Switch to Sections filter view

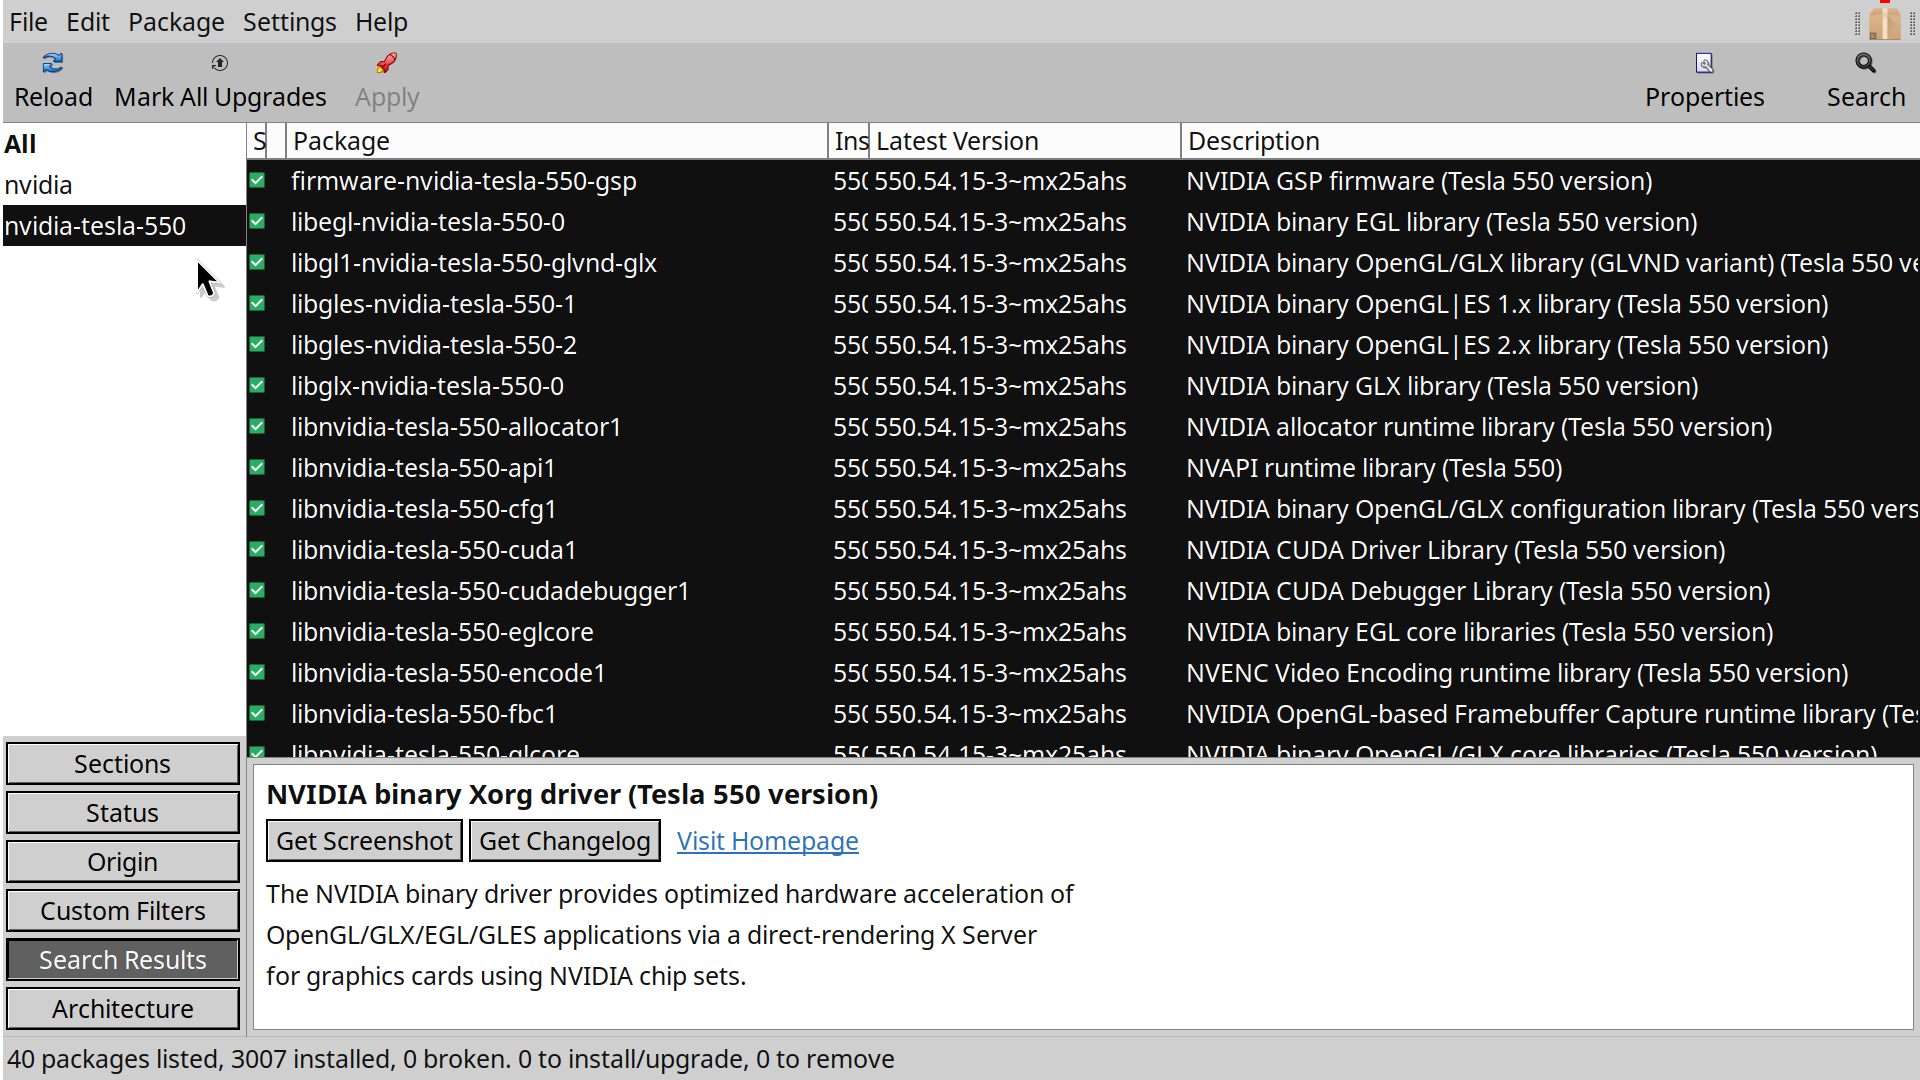click(x=123, y=764)
